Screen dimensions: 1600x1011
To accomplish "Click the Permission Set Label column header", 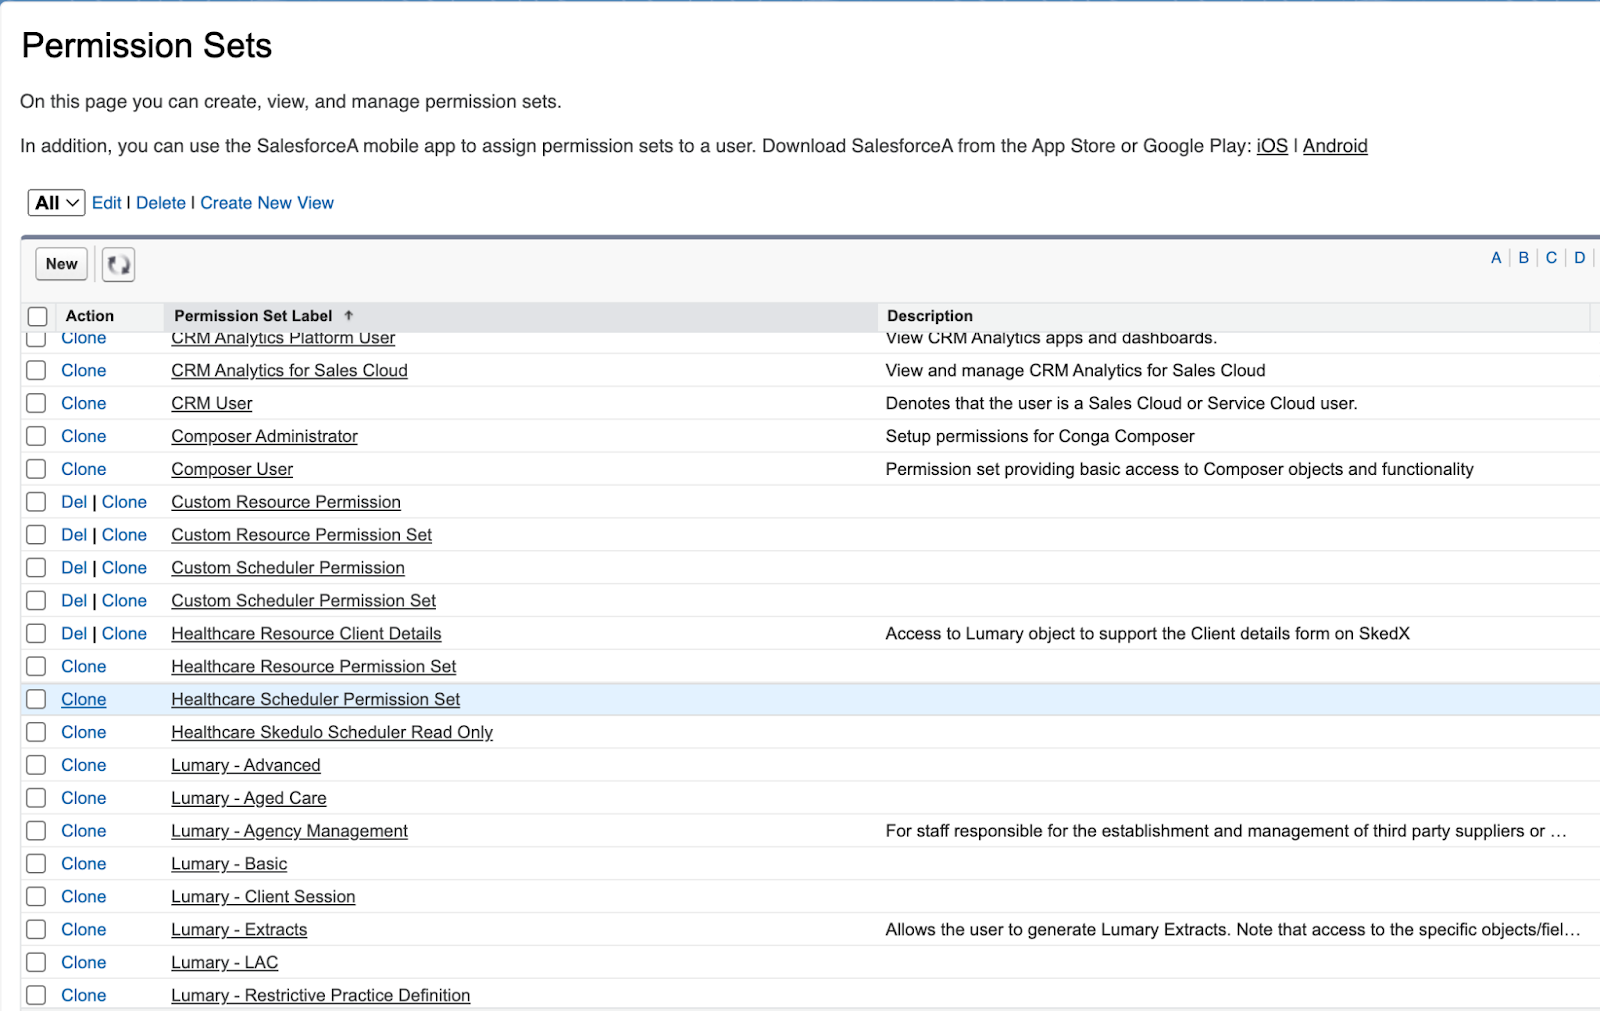I will point(253,316).
